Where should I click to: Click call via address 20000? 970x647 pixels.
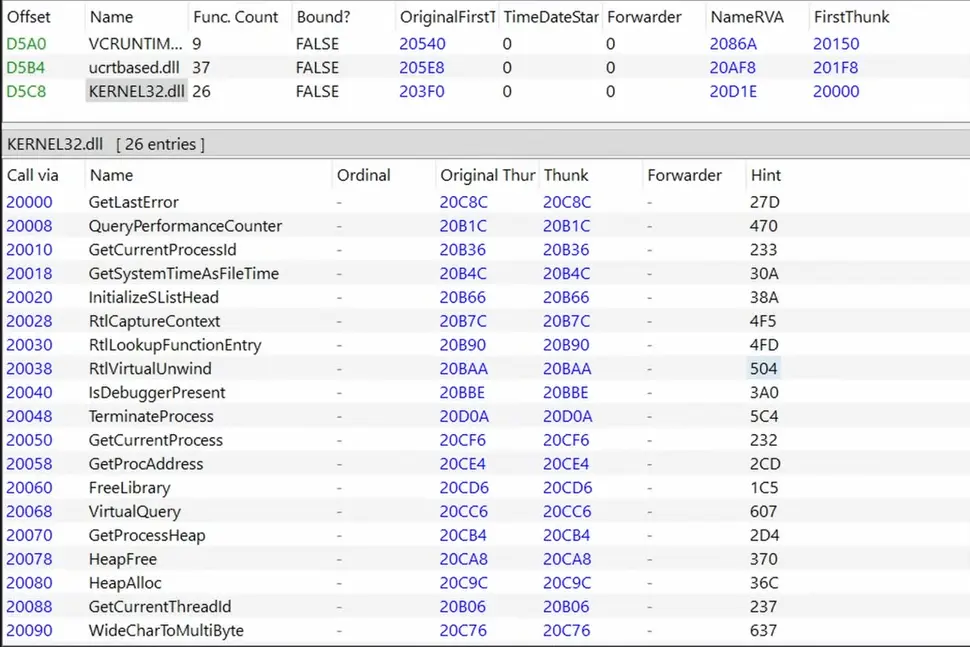click(x=29, y=202)
